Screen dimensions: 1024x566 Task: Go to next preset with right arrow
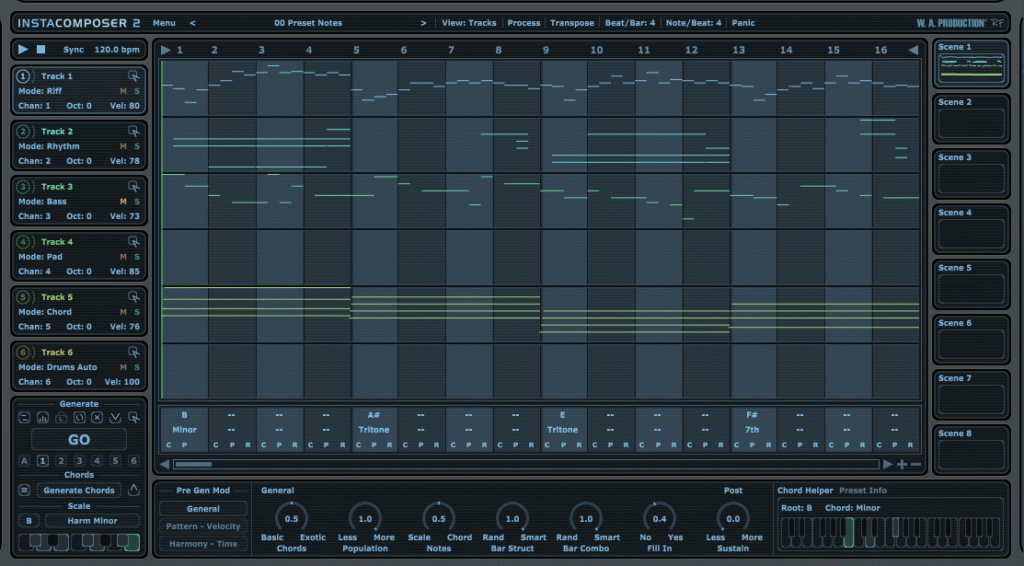coord(423,23)
